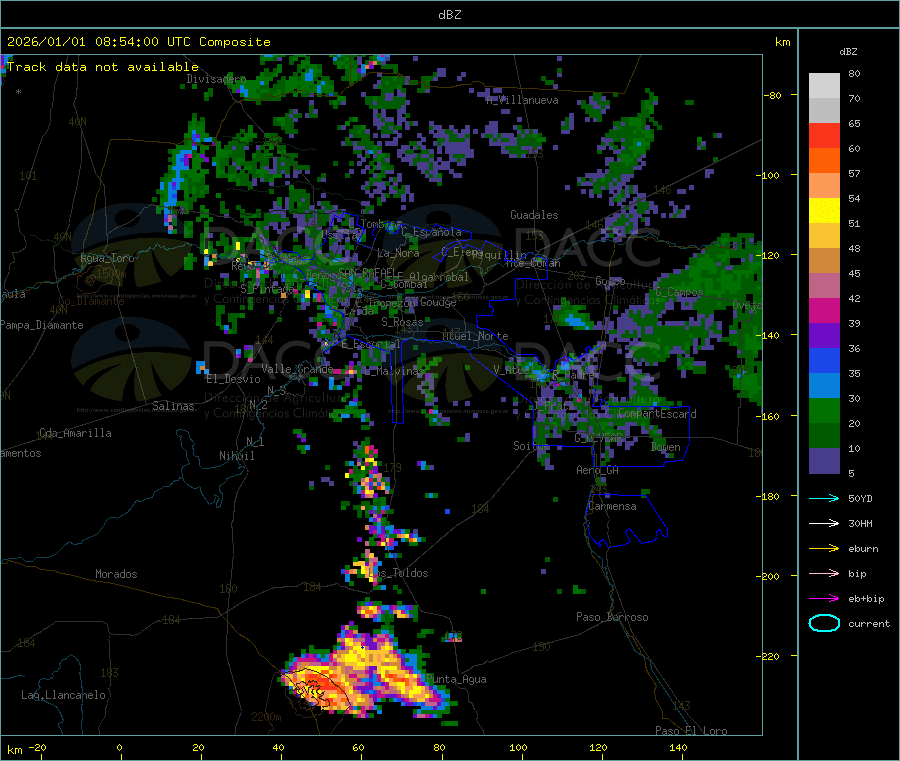Pick the light grey 80–70 dBZ swatch
The height and width of the screenshot is (761, 900).
click(824, 86)
